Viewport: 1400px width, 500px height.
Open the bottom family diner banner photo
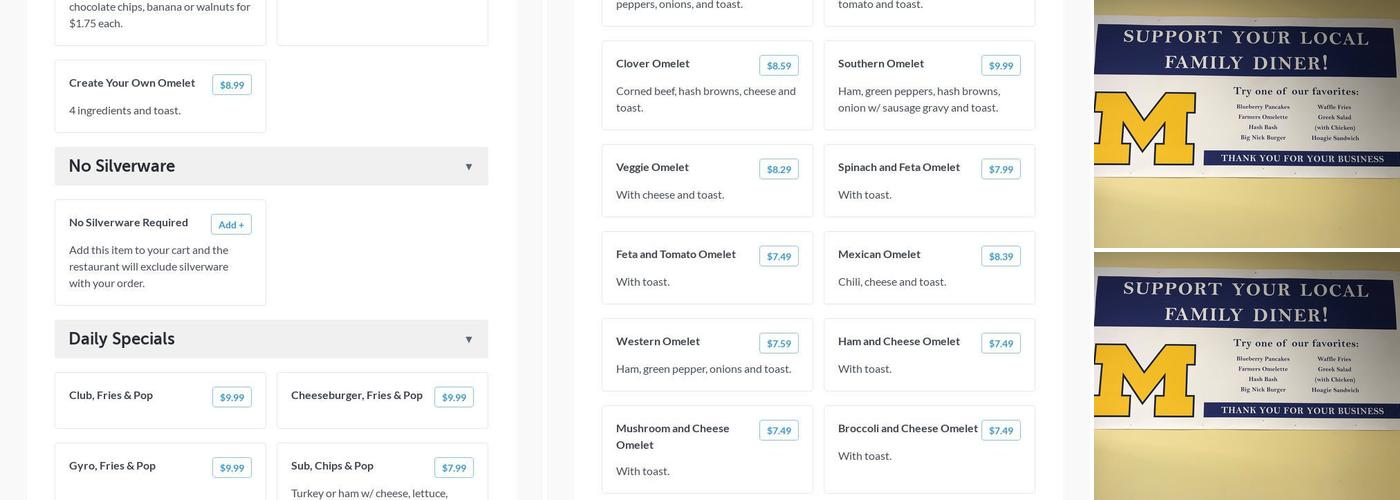click(1246, 376)
